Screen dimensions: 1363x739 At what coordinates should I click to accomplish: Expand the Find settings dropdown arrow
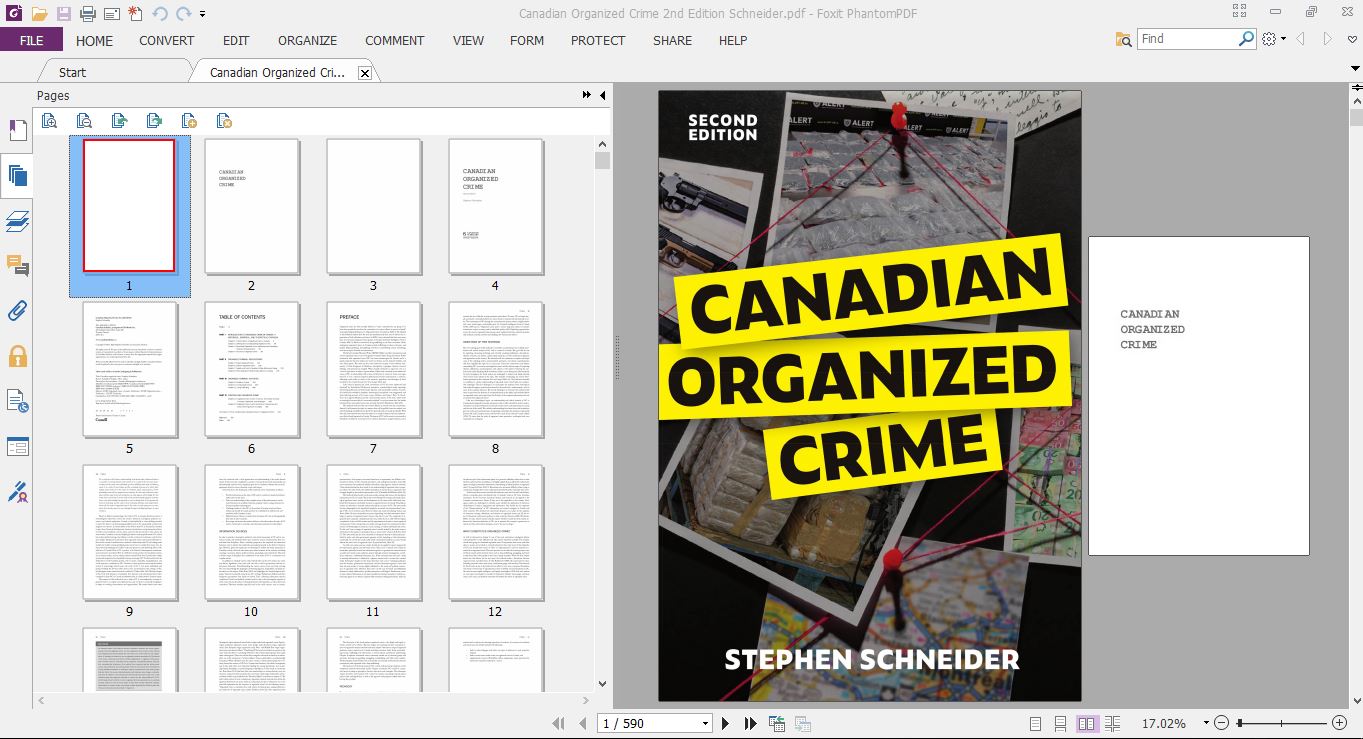(x=1284, y=40)
